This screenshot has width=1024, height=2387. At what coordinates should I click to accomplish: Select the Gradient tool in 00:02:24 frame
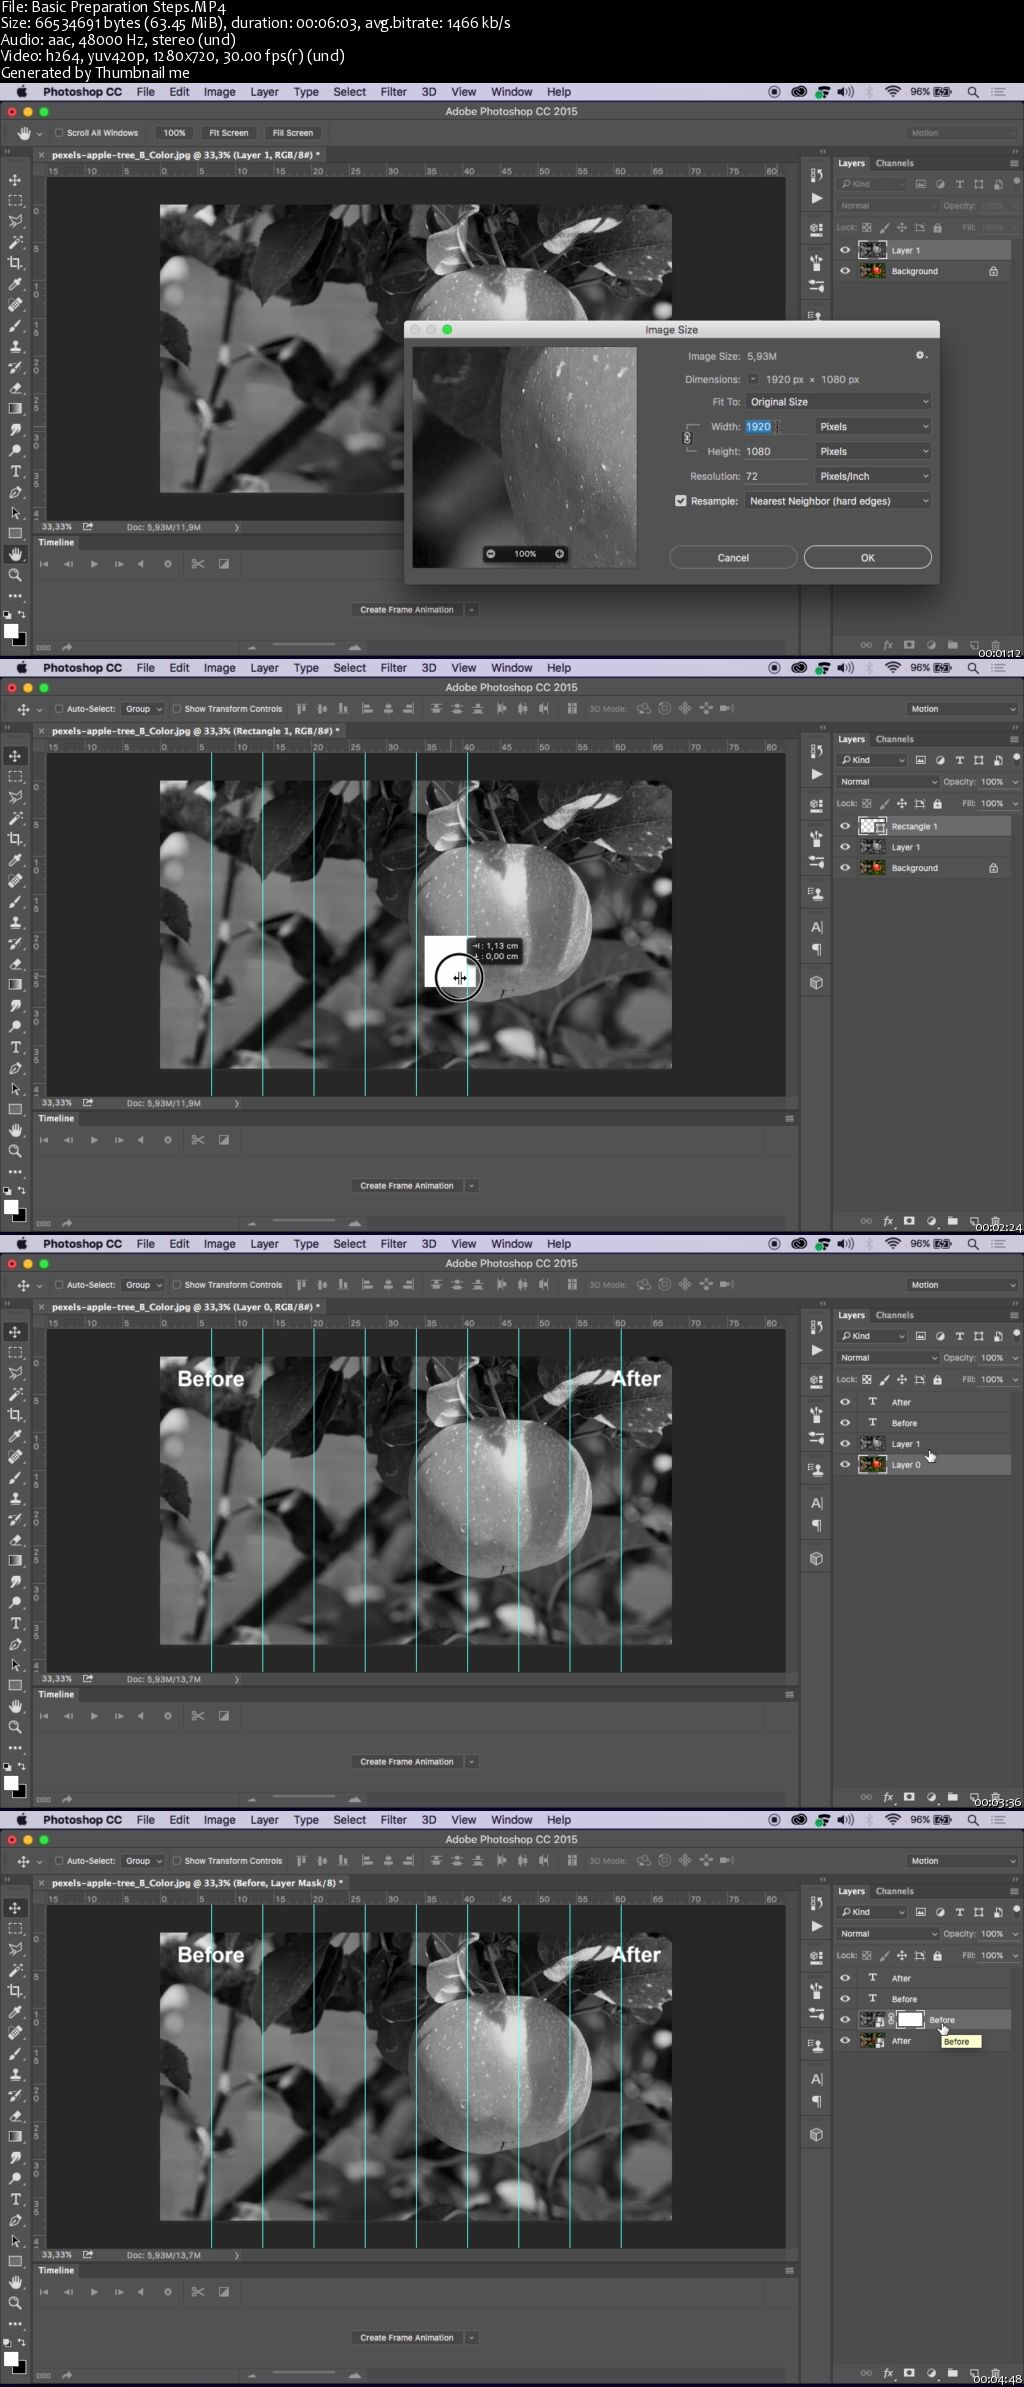pyautogui.click(x=15, y=985)
